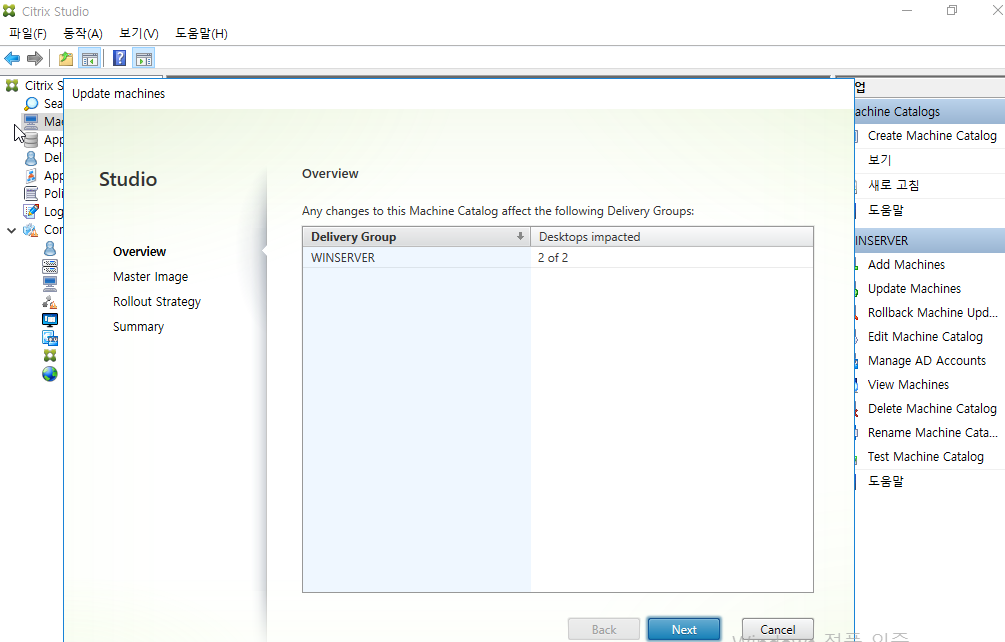
Task: Open the 파일(F) menu
Action: (x=28, y=33)
